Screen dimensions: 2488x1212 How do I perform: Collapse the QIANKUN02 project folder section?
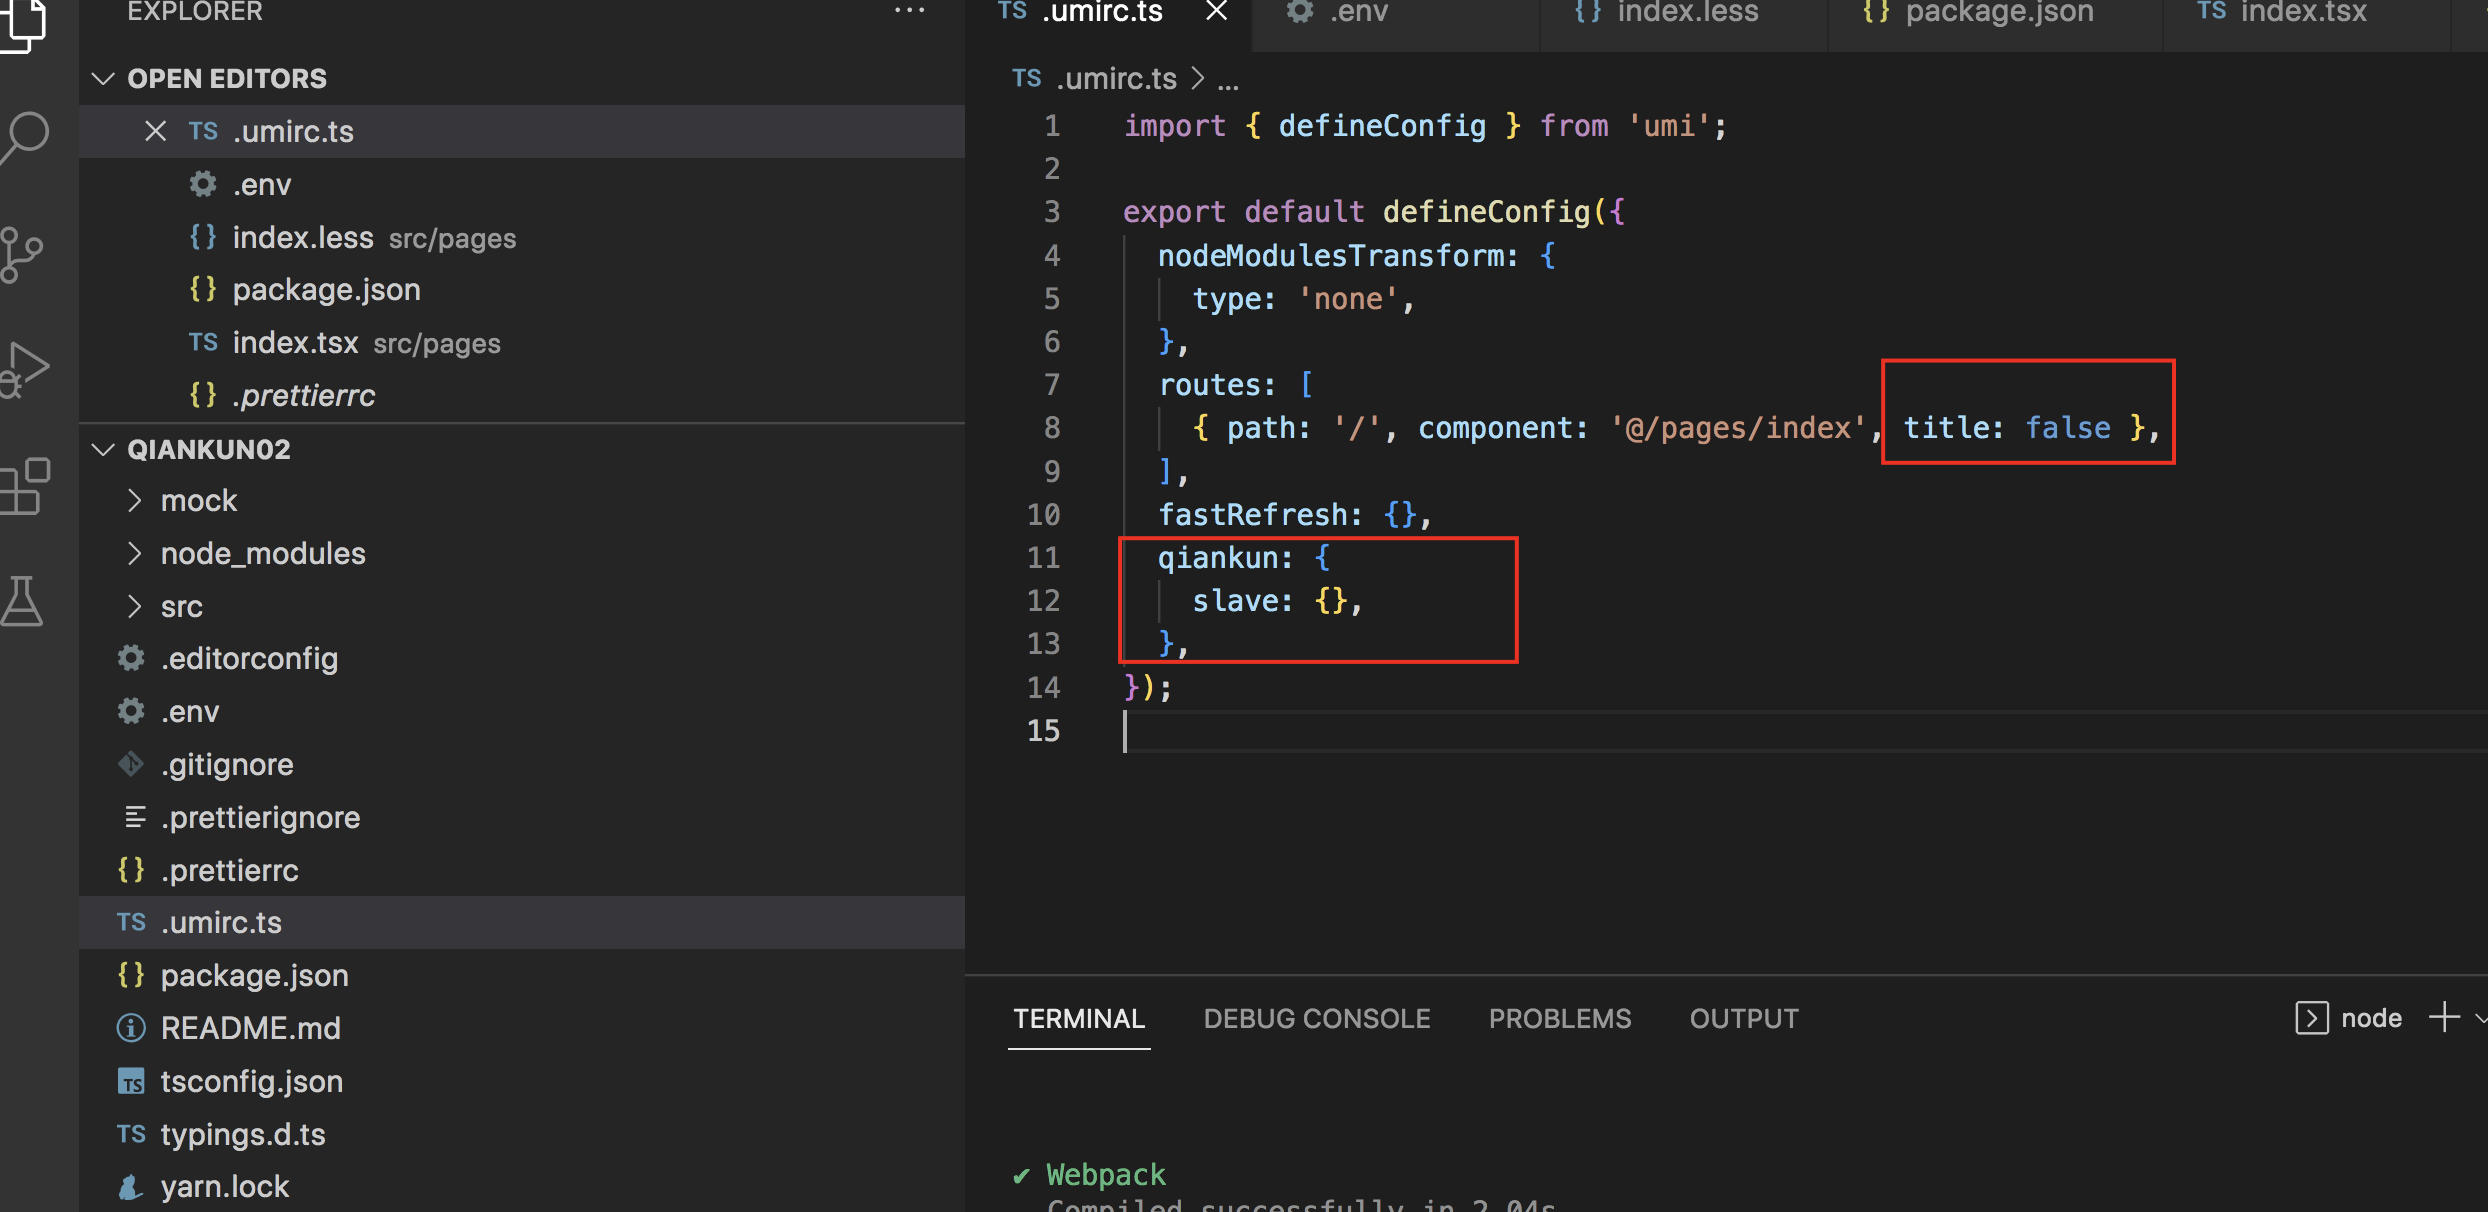103,449
